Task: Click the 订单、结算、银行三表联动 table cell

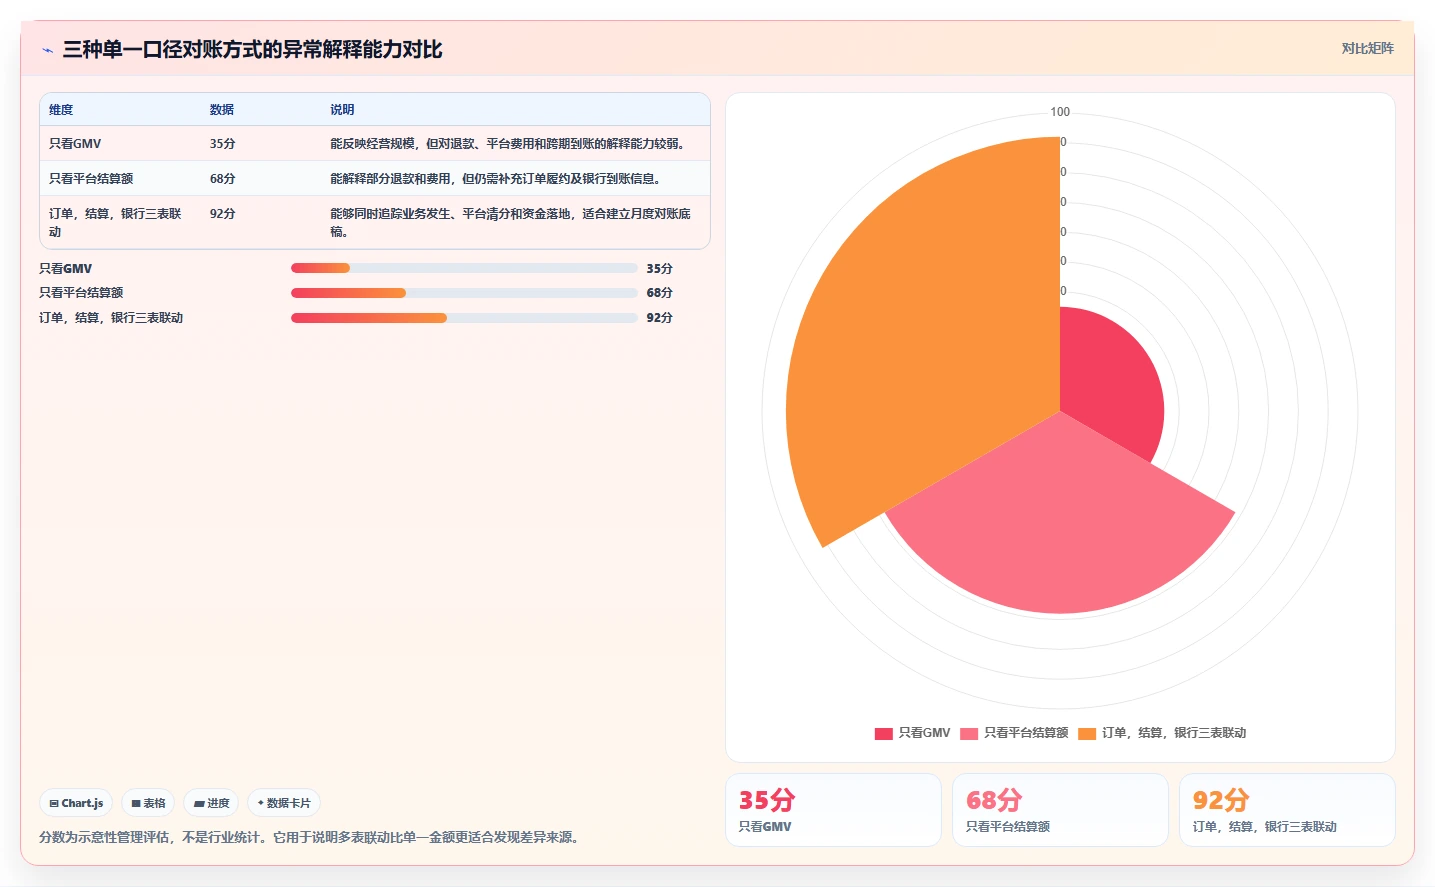Action: [115, 222]
